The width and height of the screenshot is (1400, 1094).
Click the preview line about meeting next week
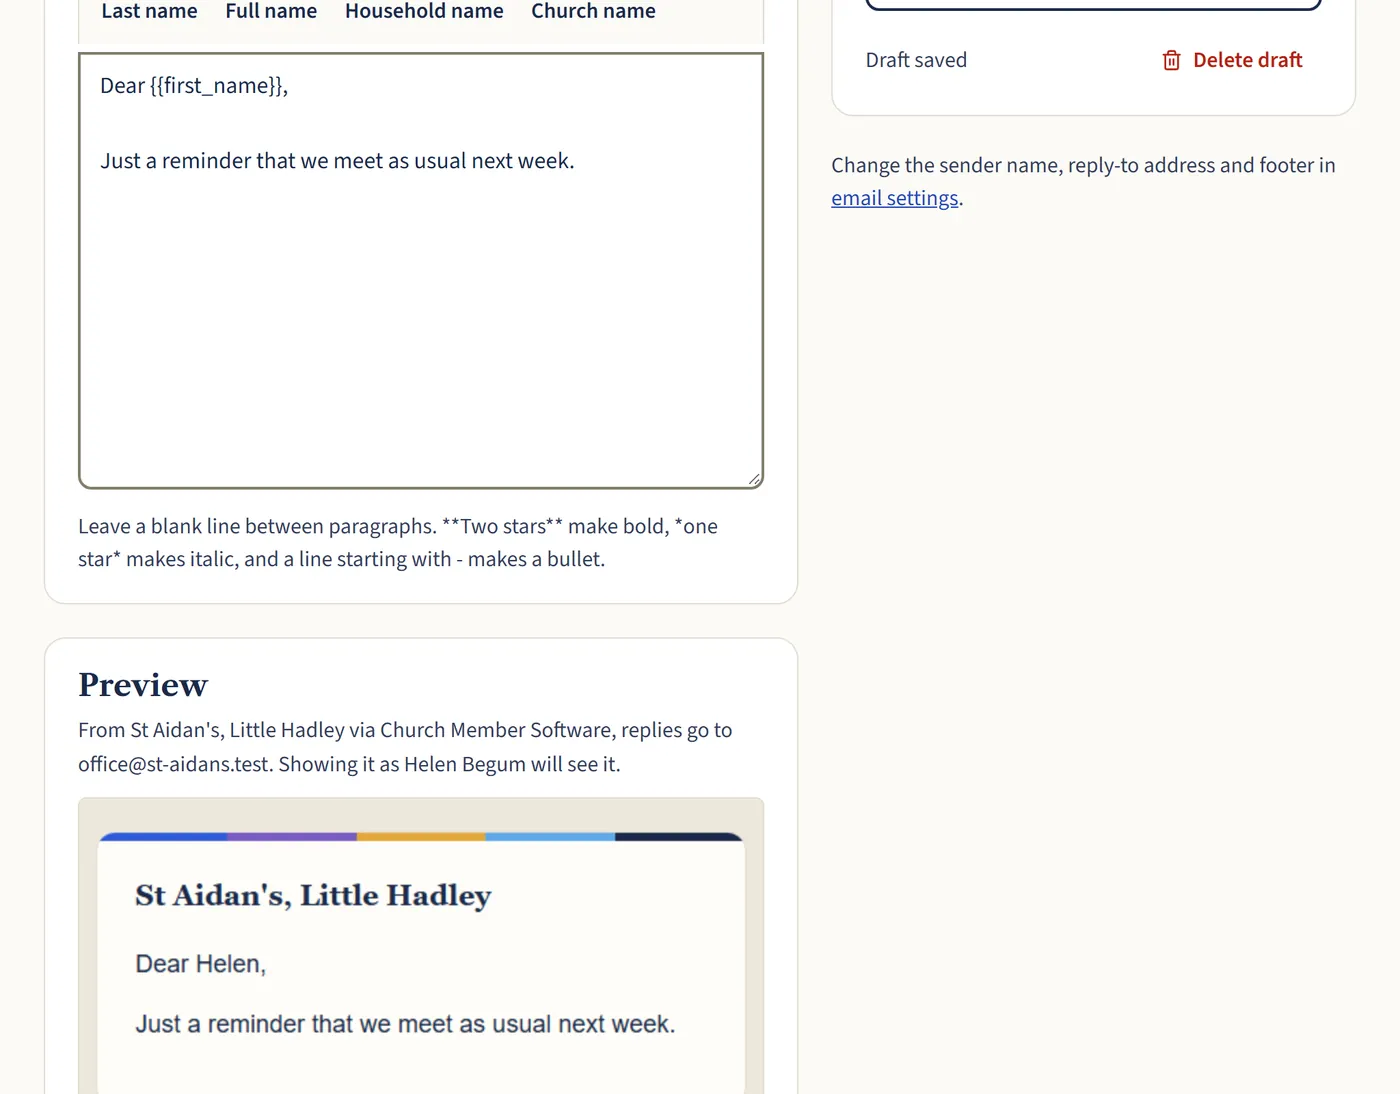pos(405,1024)
